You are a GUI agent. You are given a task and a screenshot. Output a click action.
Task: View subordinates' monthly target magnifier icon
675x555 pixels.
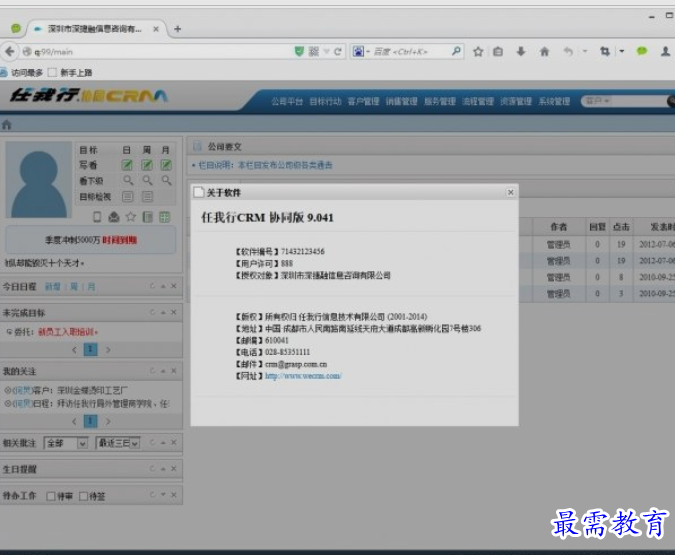point(167,180)
